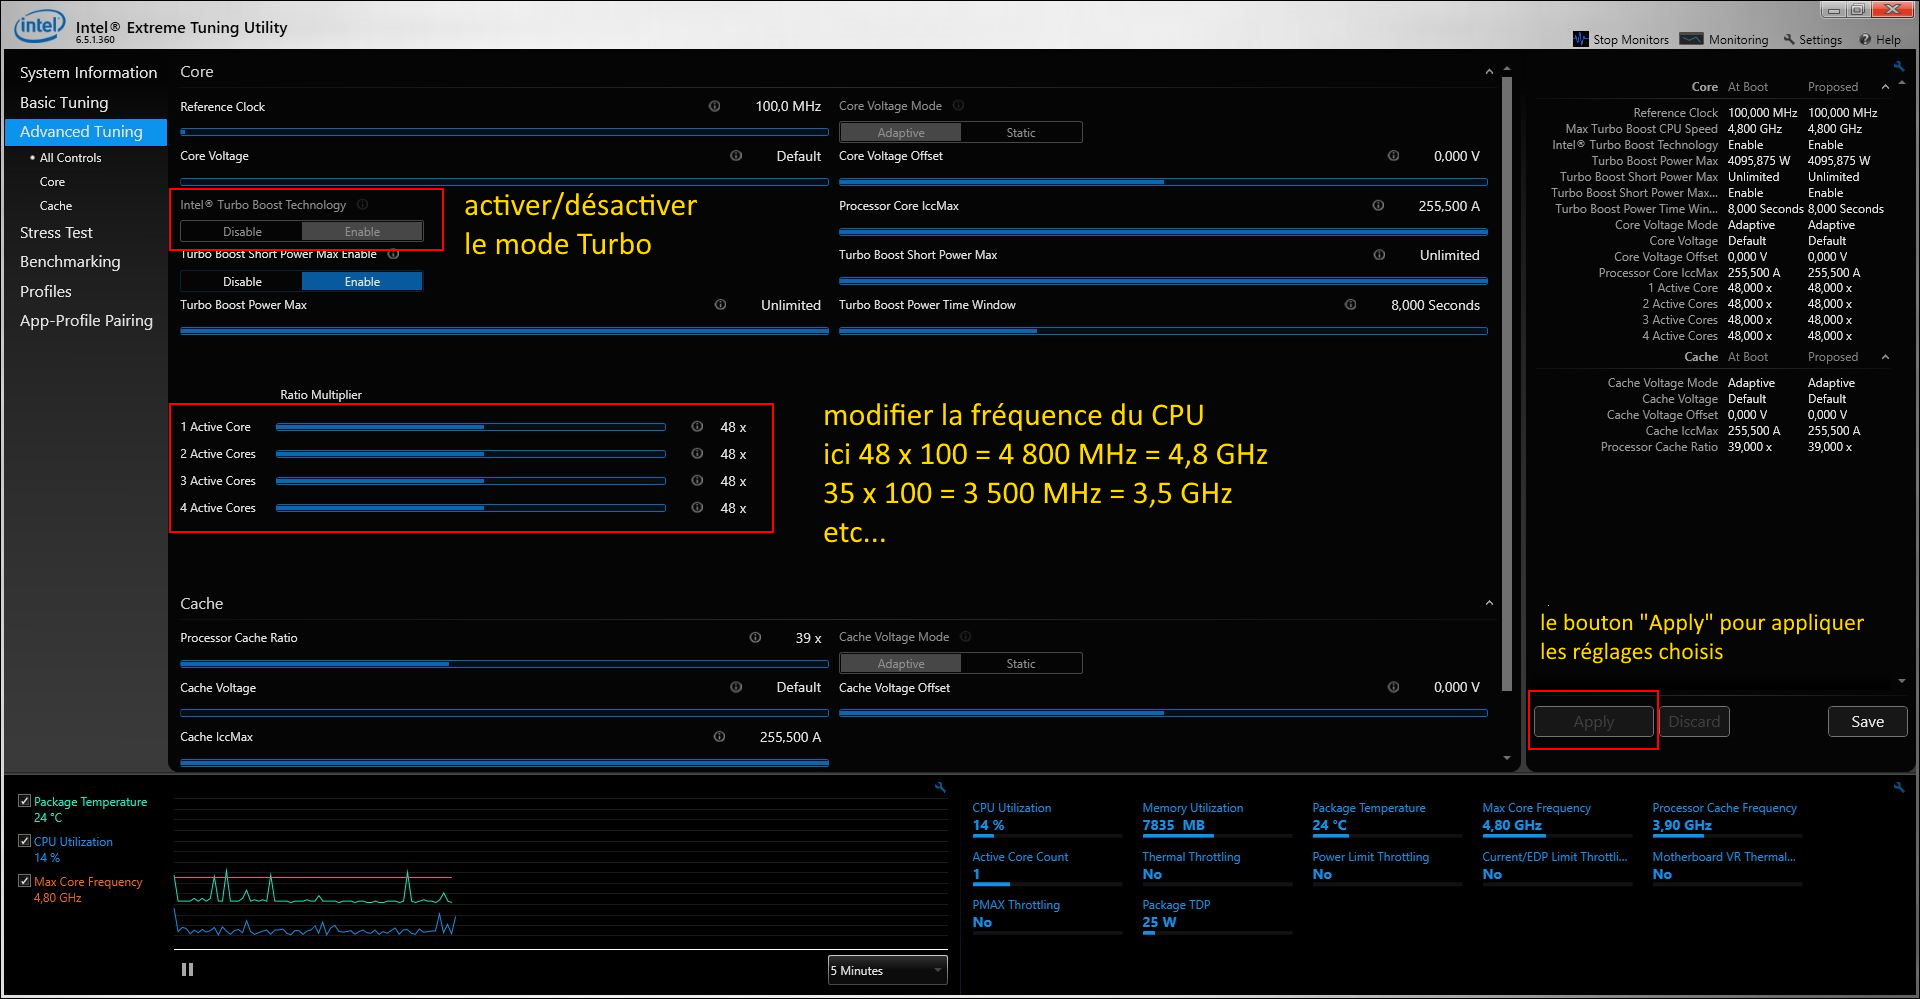
Task: Open the Stress Test section
Action: click(56, 232)
